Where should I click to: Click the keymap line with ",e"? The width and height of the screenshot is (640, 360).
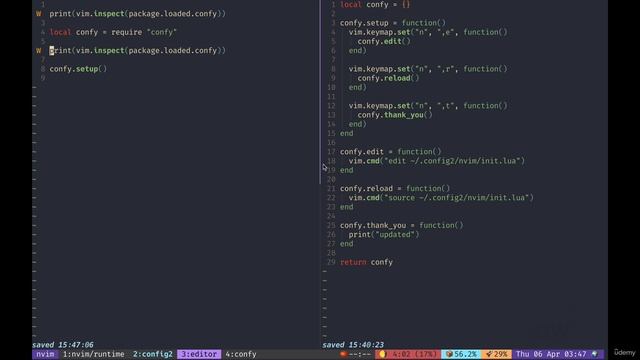[428, 32]
